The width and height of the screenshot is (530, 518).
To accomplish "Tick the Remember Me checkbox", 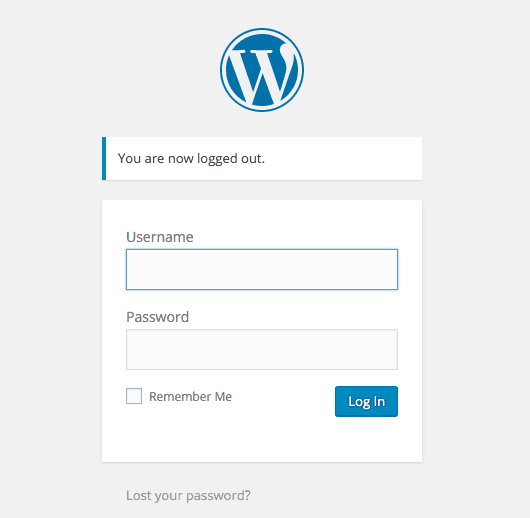I will click(134, 396).
